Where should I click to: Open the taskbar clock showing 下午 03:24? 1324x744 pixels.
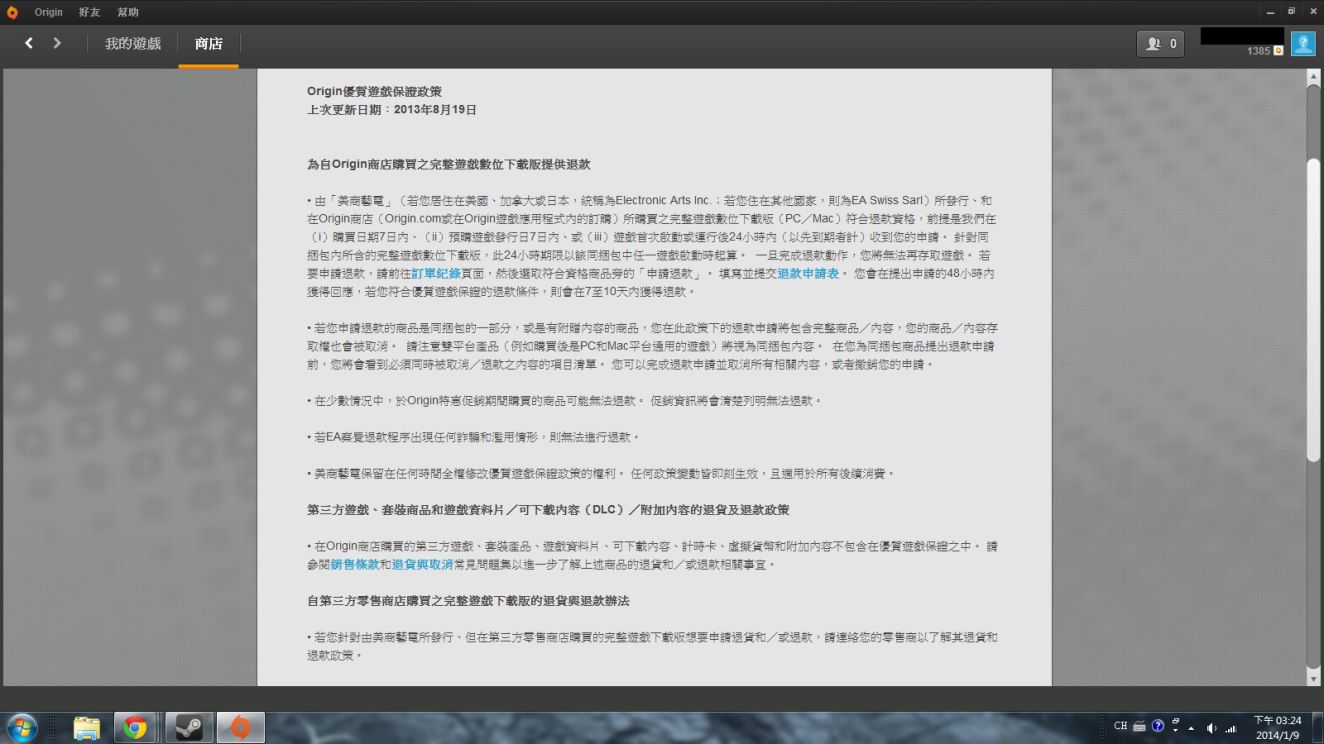[x=1277, y=727]
